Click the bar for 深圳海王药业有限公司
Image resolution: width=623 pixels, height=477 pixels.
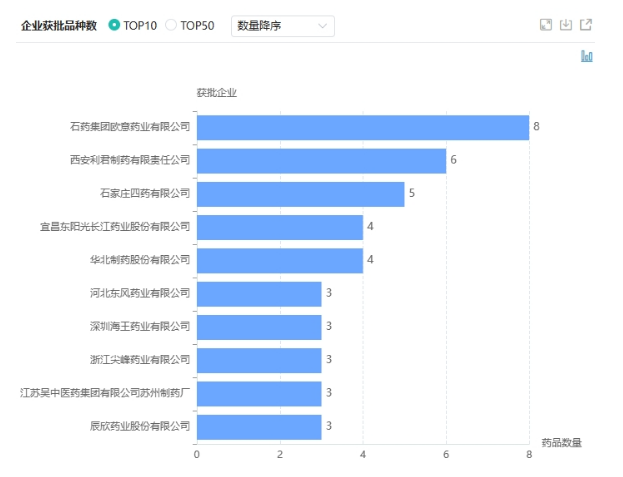(259, 328)
